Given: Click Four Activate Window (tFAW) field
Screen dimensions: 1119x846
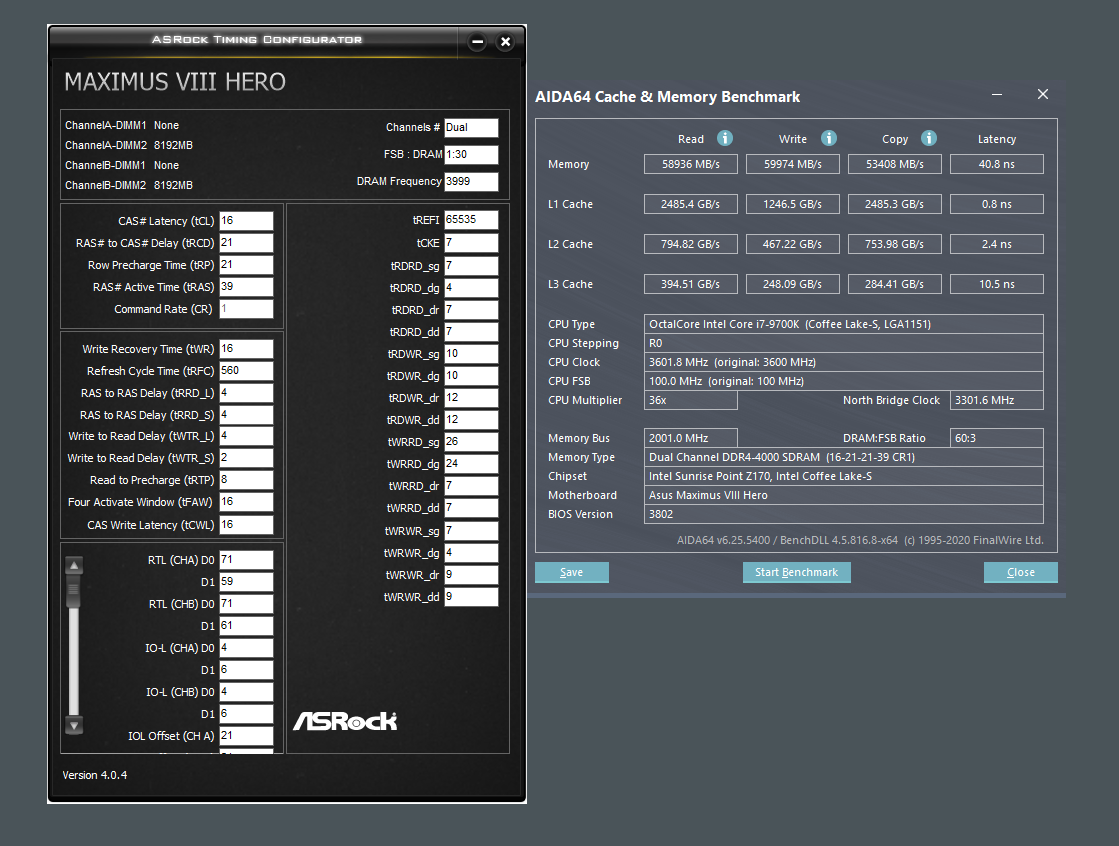Looking at the screenshot, I should (246, 502).
